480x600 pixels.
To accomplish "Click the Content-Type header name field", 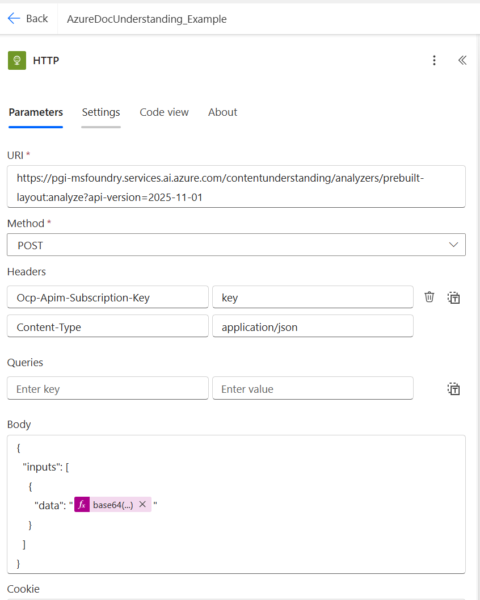I will (108, 326).
